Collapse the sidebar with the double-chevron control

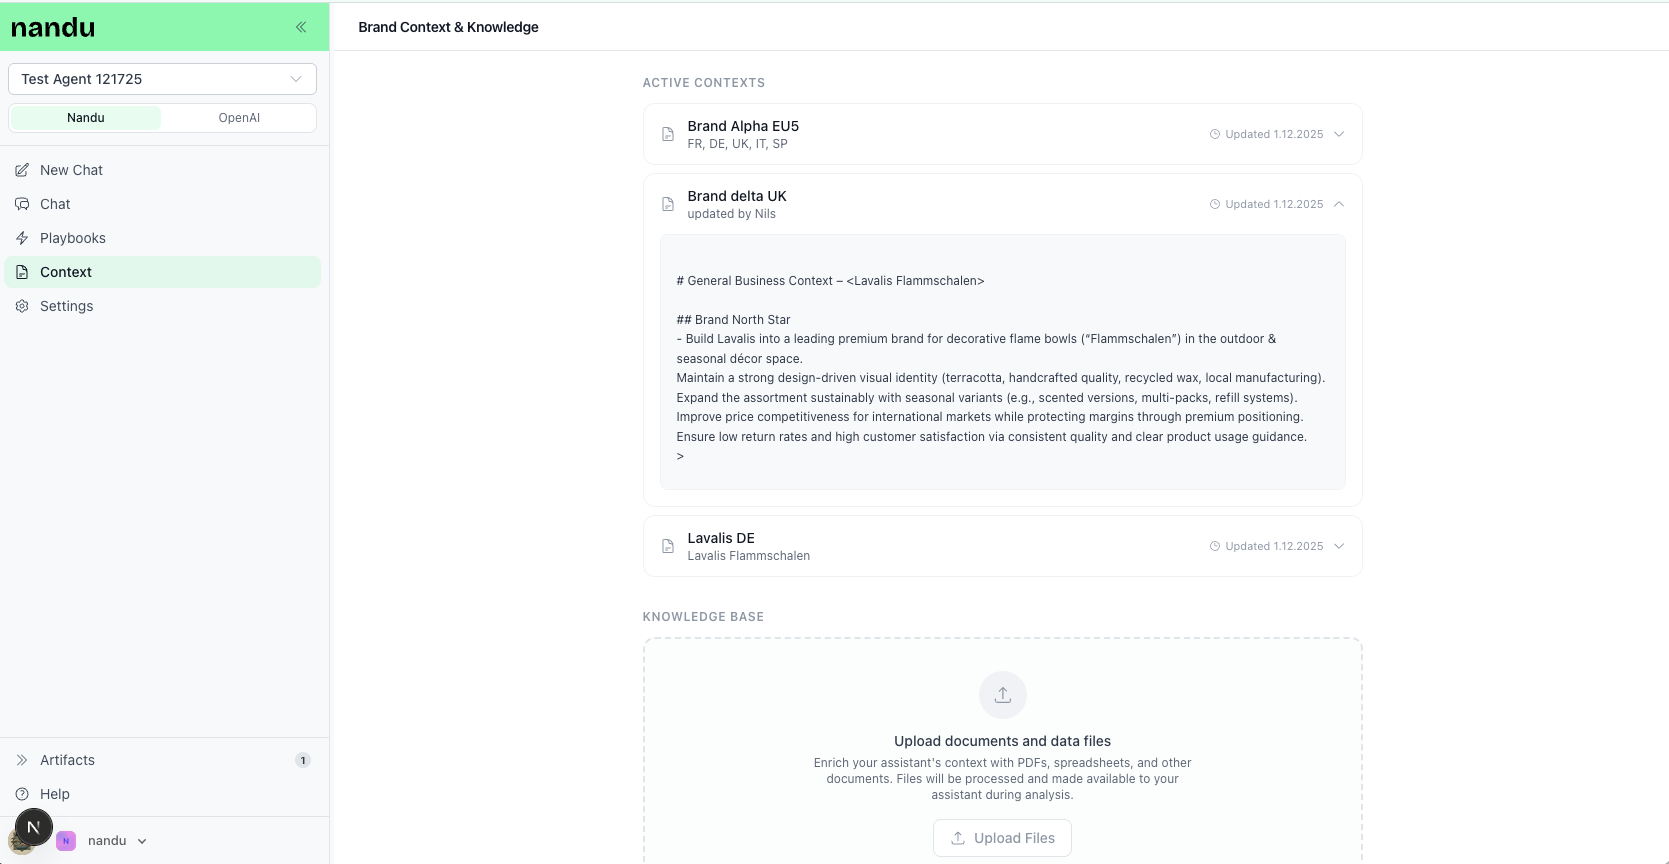(x=301, y=27)
